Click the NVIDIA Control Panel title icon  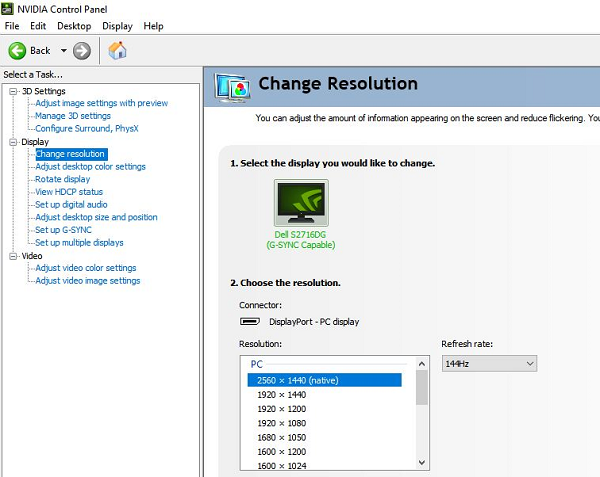(7, 9)
